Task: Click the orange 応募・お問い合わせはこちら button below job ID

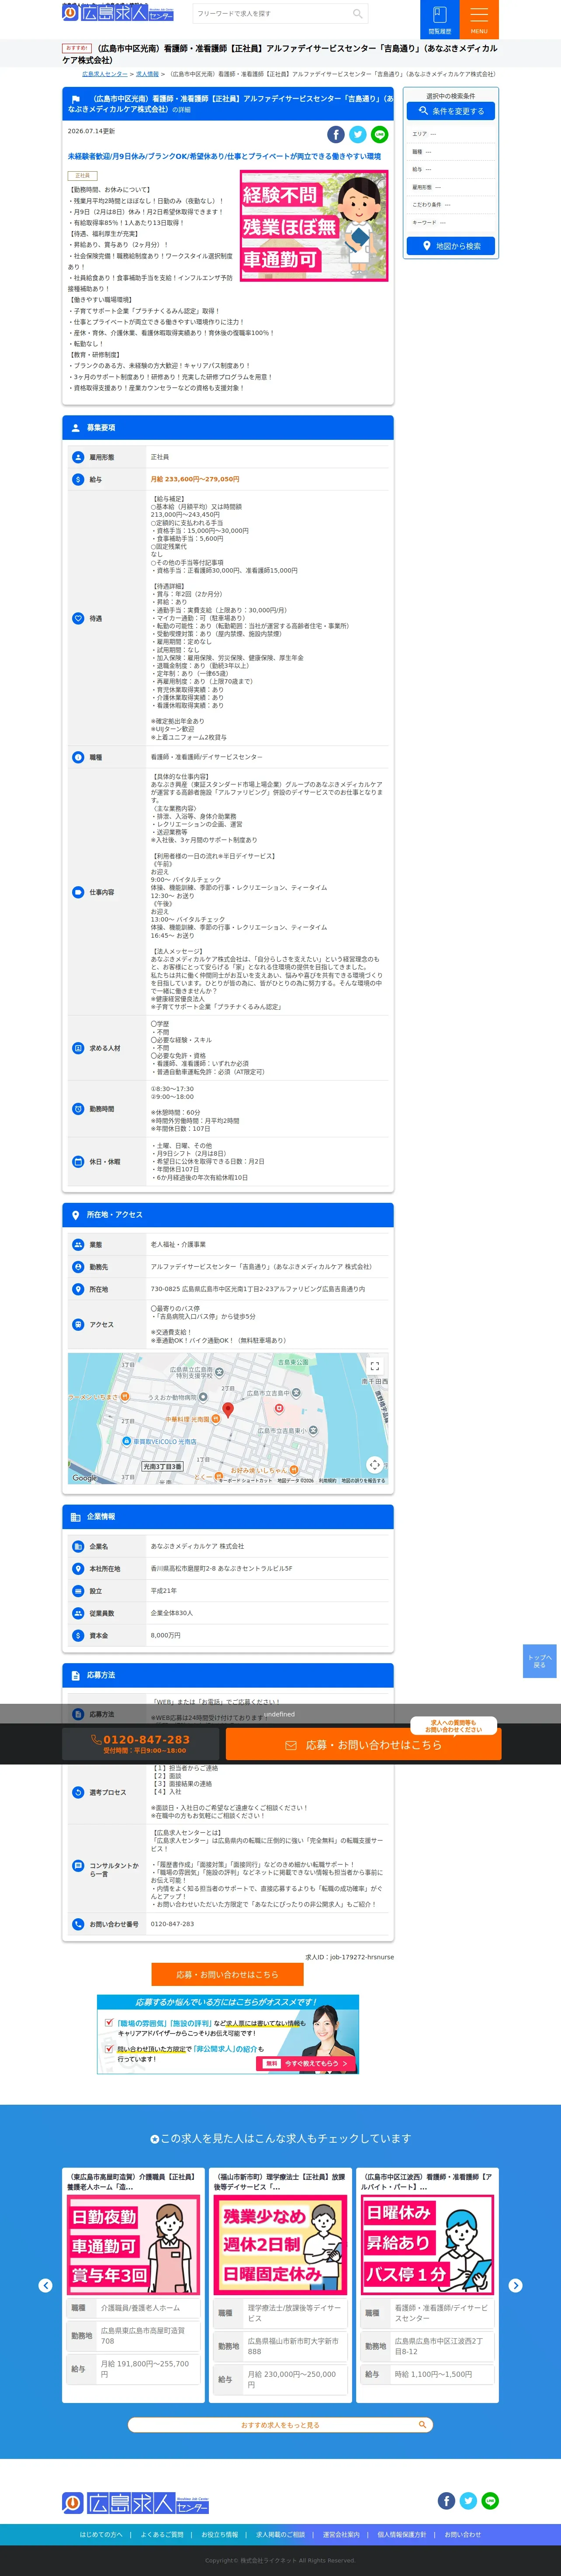Action: 227,1974
